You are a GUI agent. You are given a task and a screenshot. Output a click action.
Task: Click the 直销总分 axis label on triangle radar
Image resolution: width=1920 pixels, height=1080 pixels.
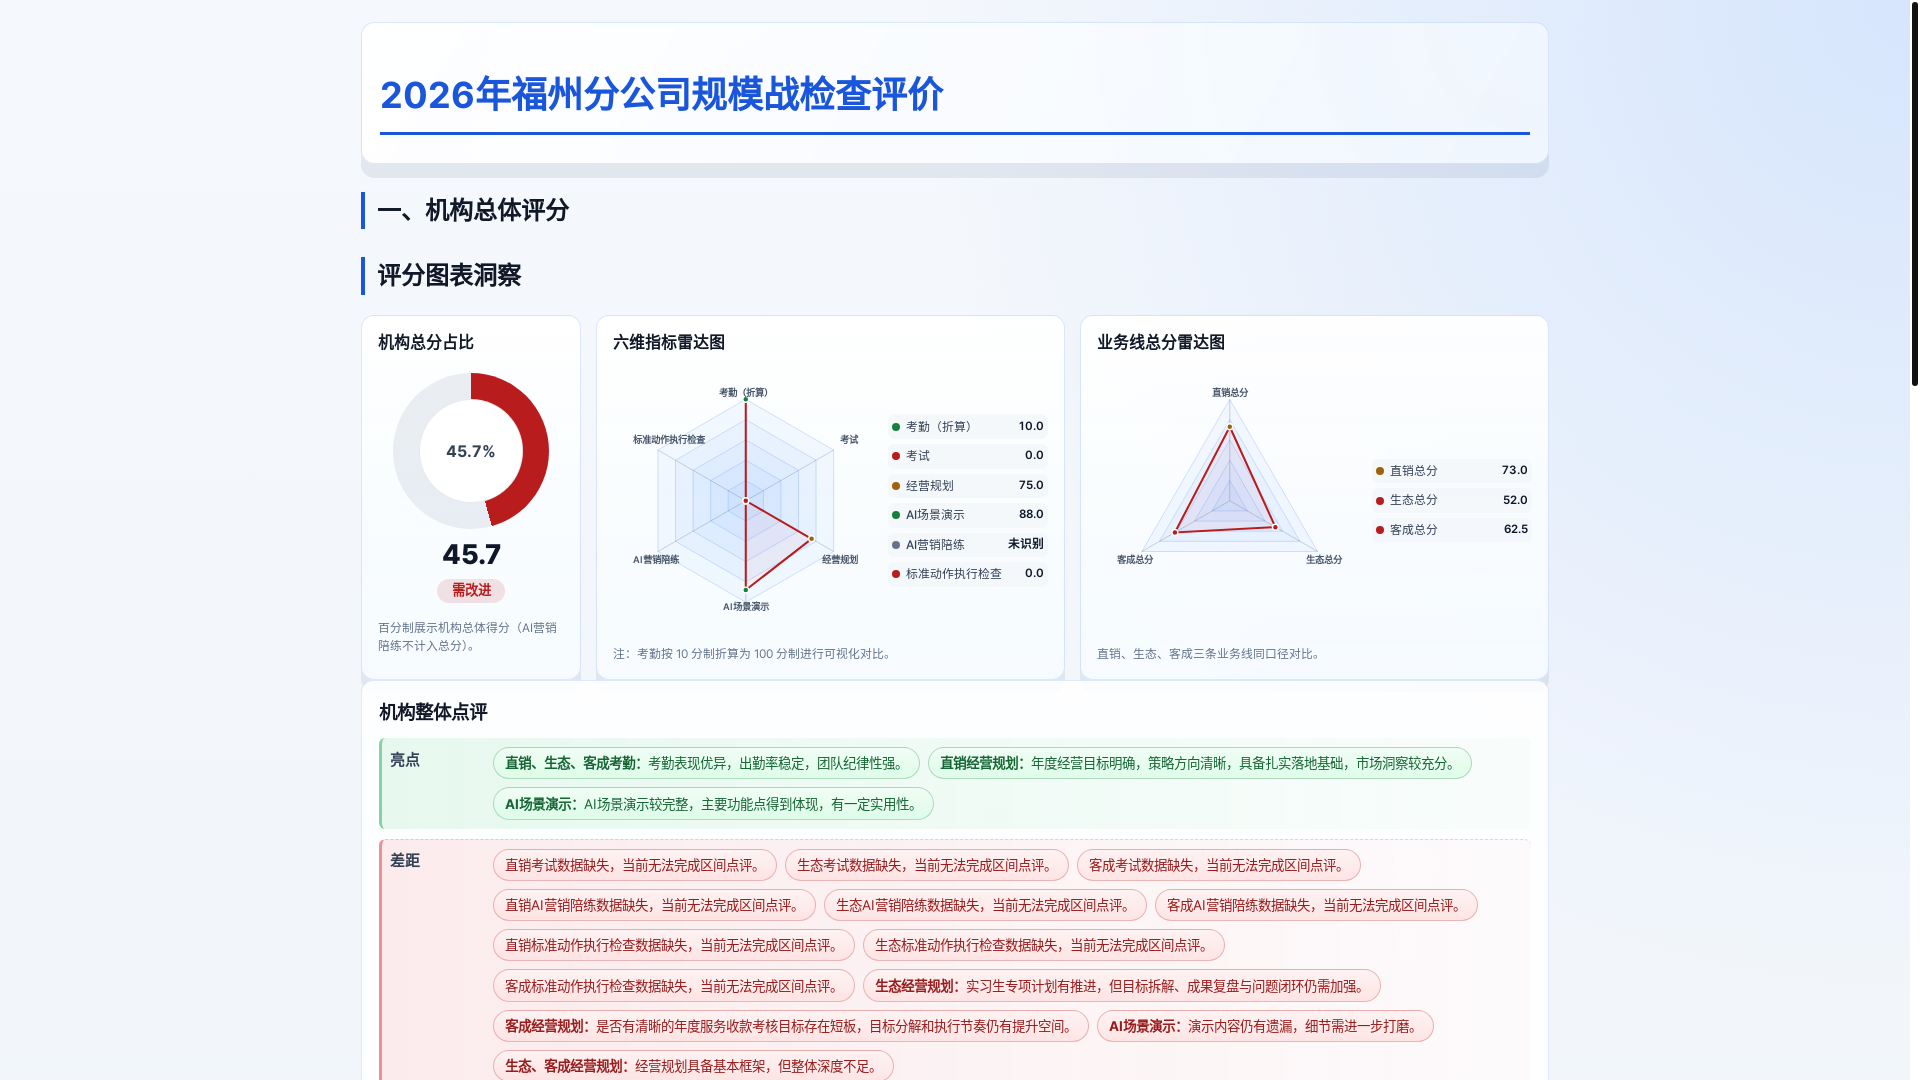click(1230, 393)
